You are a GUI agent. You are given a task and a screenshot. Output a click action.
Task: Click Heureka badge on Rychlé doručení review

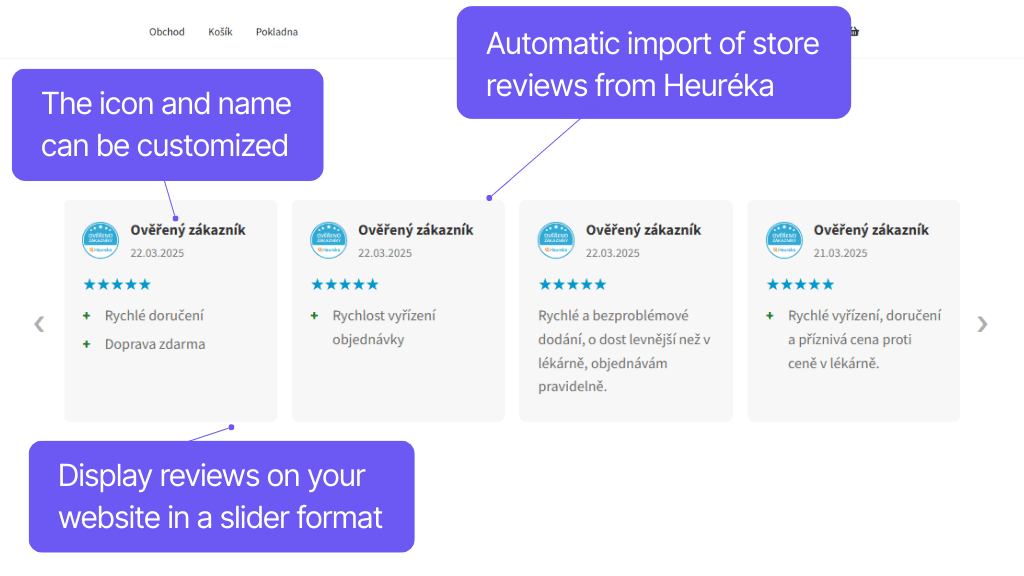(x=101, y=240)
